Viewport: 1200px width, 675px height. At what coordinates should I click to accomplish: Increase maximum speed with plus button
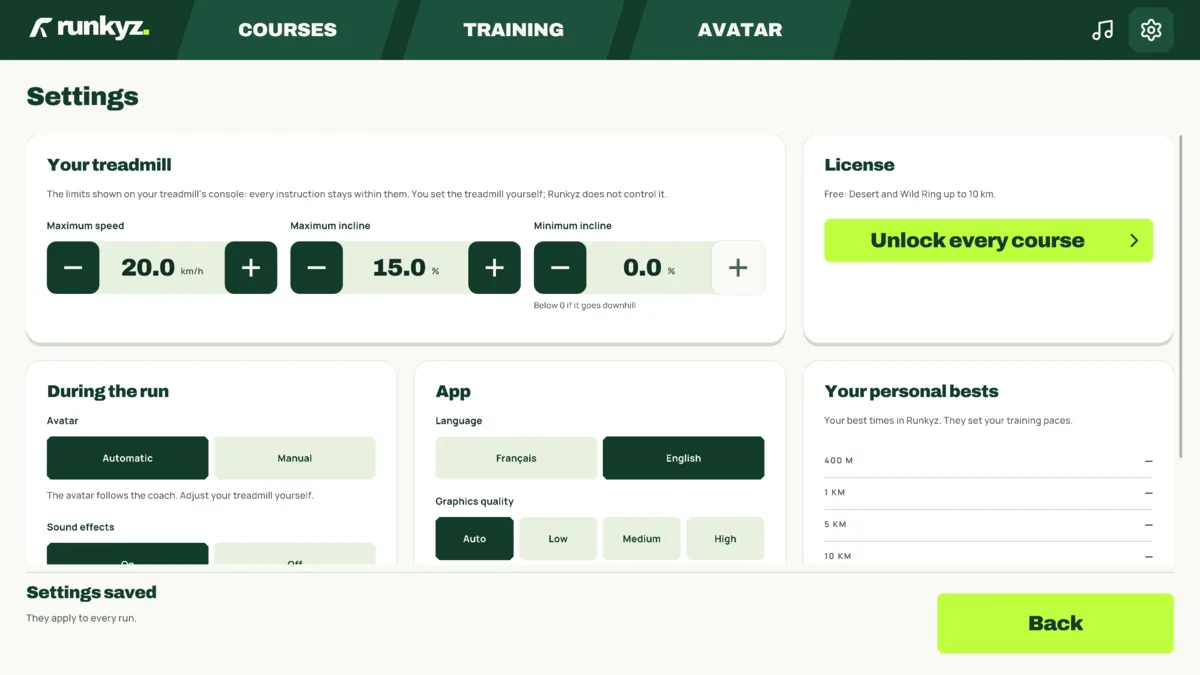tap(251, 268)
